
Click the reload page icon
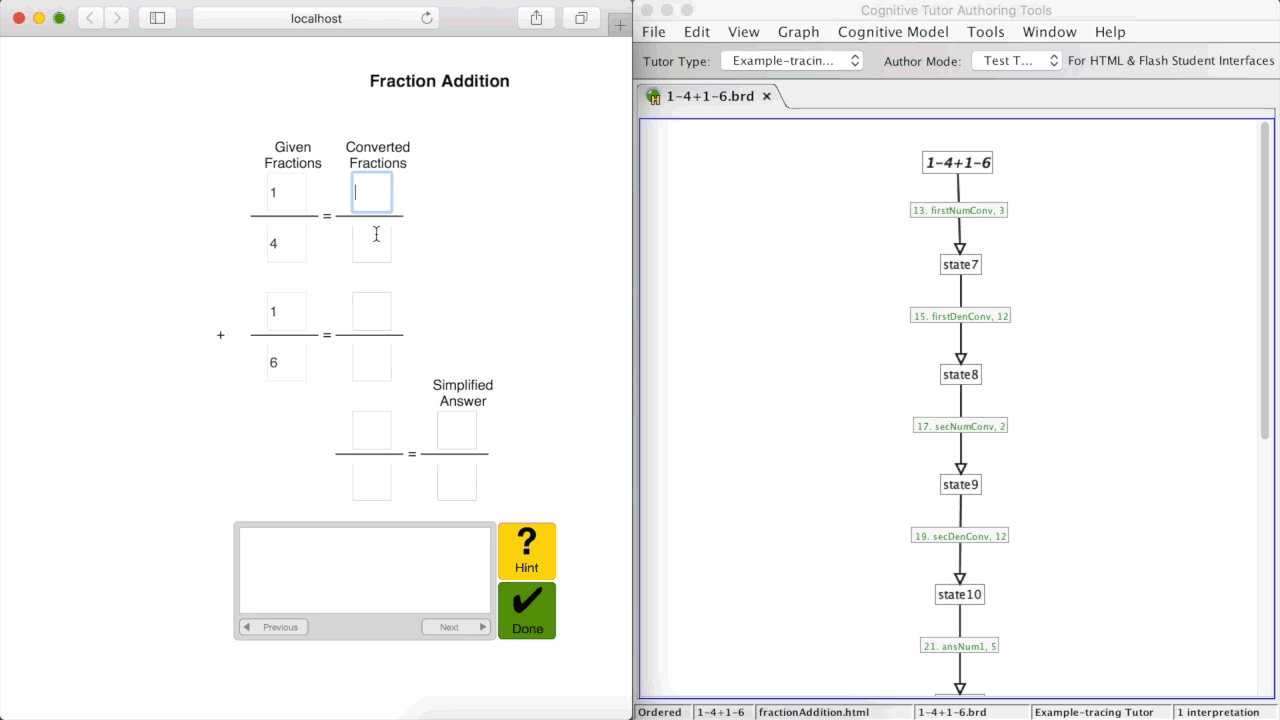coord(427,18)
